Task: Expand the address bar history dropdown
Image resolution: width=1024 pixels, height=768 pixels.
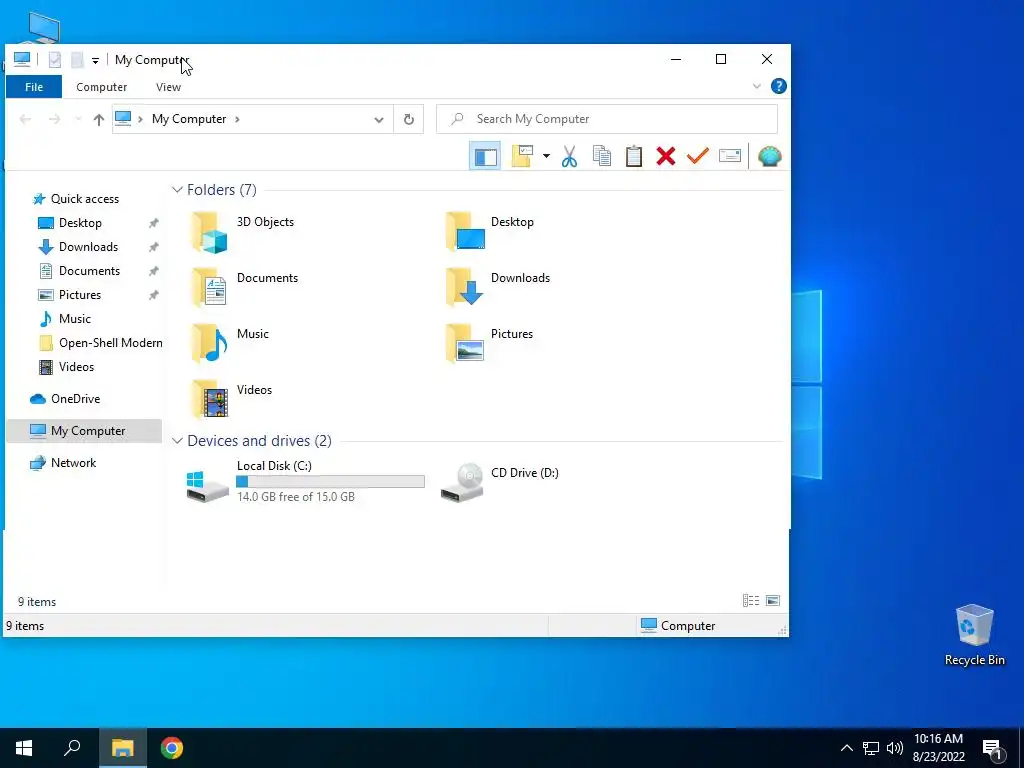Action: (379, 120)
